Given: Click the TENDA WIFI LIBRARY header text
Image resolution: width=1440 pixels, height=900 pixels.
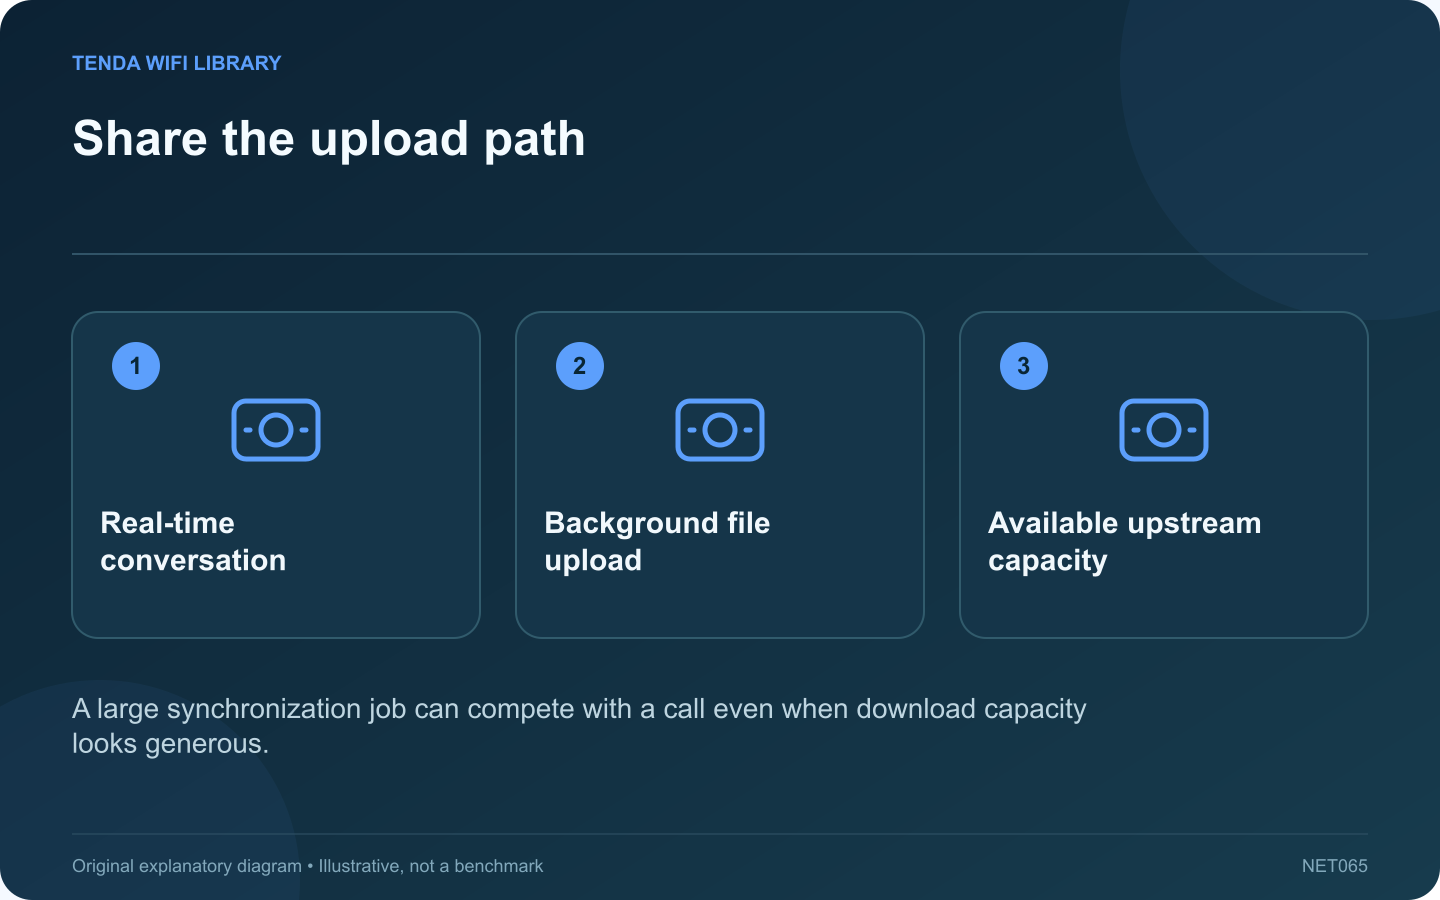Looking at the screenshot, I should (177, 63).
